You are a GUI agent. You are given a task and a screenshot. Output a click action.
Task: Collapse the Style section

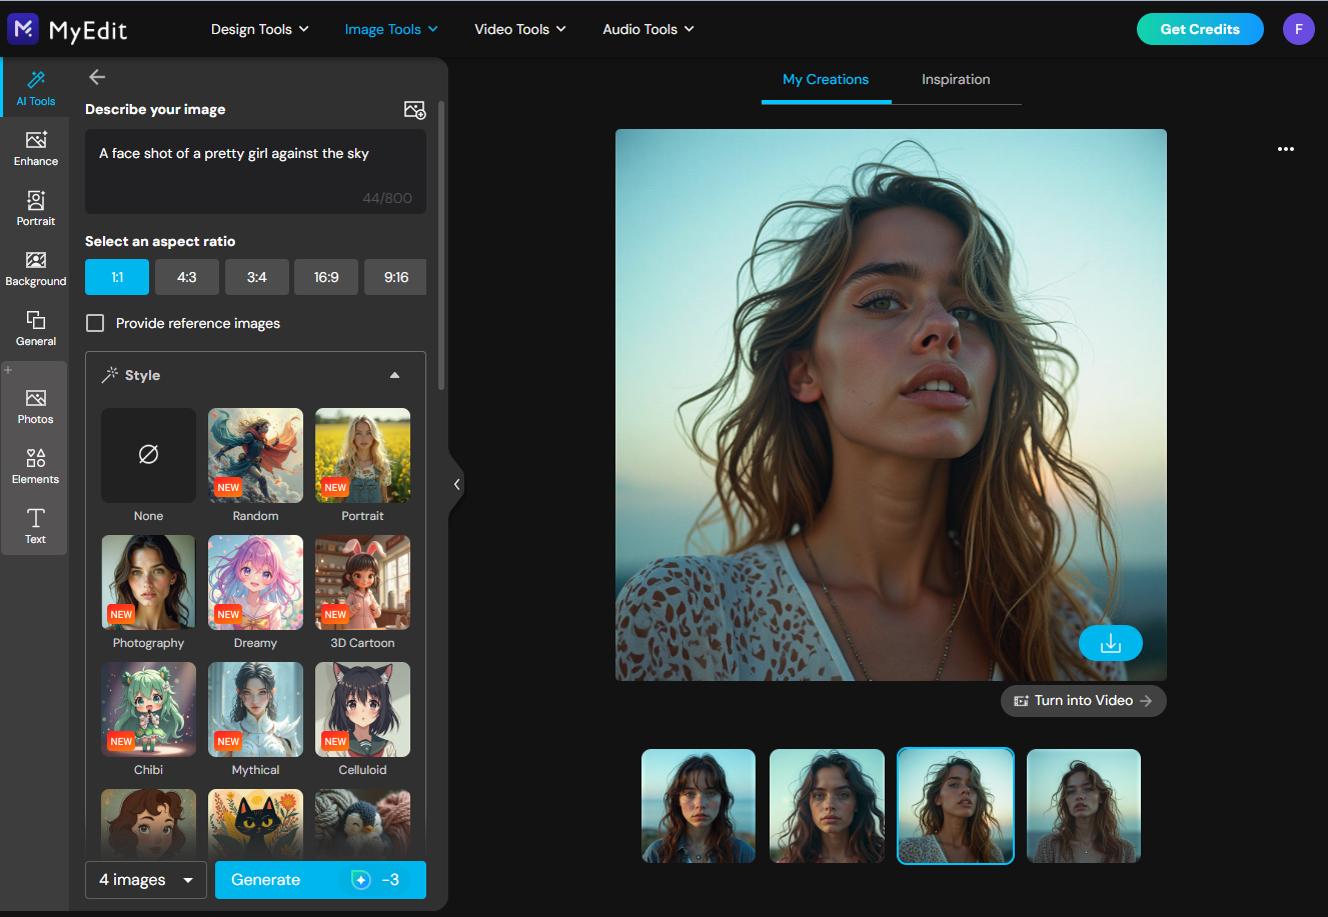coord(394,374)
